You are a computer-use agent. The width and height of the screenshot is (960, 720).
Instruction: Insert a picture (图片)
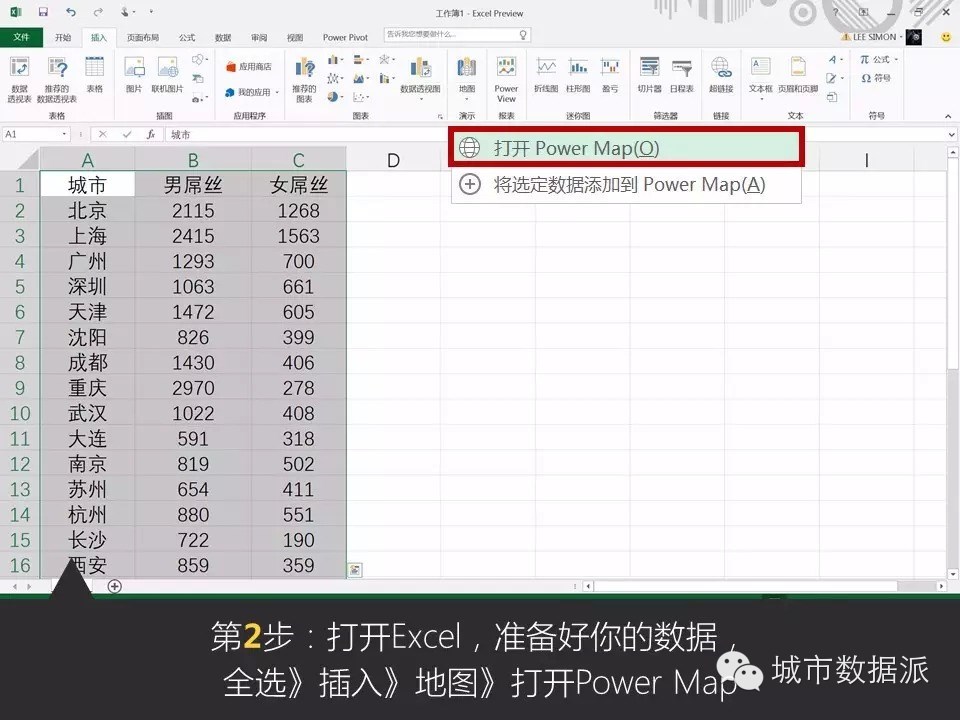134,75
